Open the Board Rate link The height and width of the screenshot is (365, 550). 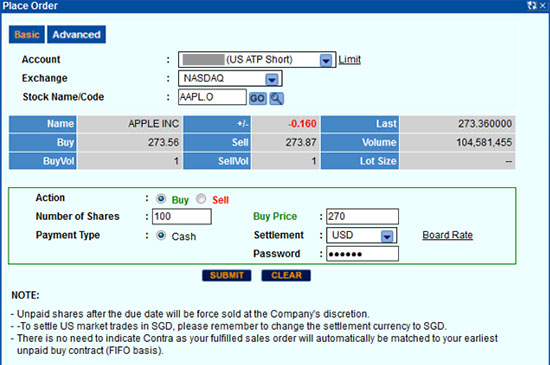click(x=448, y=235)
